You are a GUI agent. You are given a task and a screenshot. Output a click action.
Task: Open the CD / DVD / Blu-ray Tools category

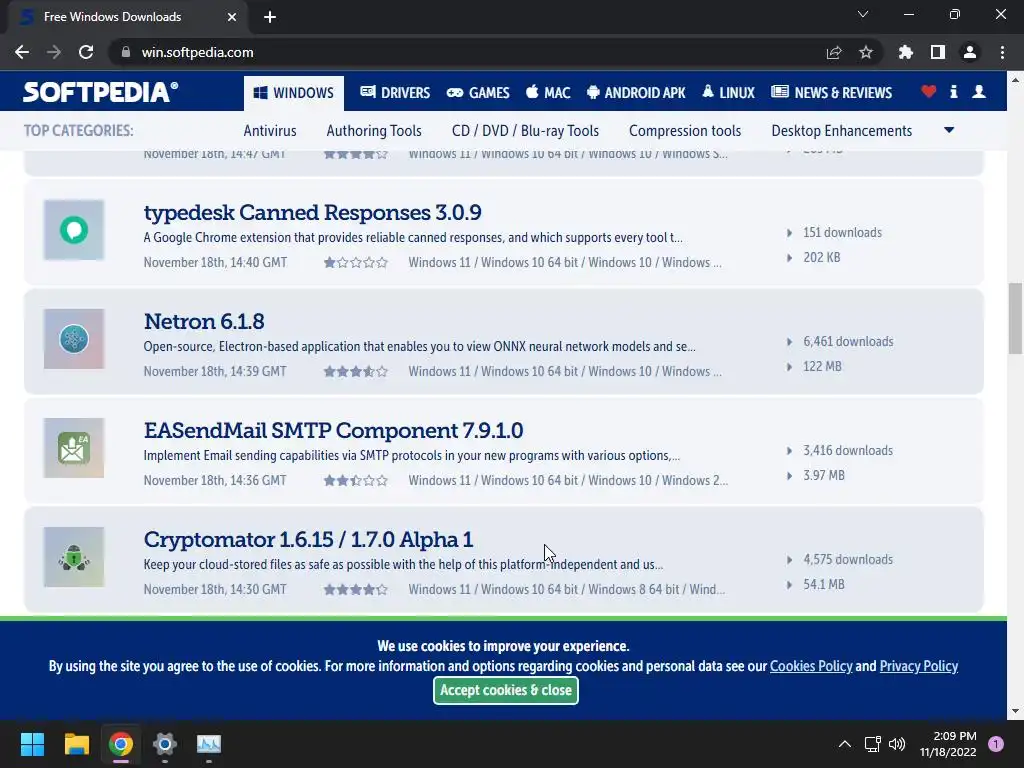point(525,131)
